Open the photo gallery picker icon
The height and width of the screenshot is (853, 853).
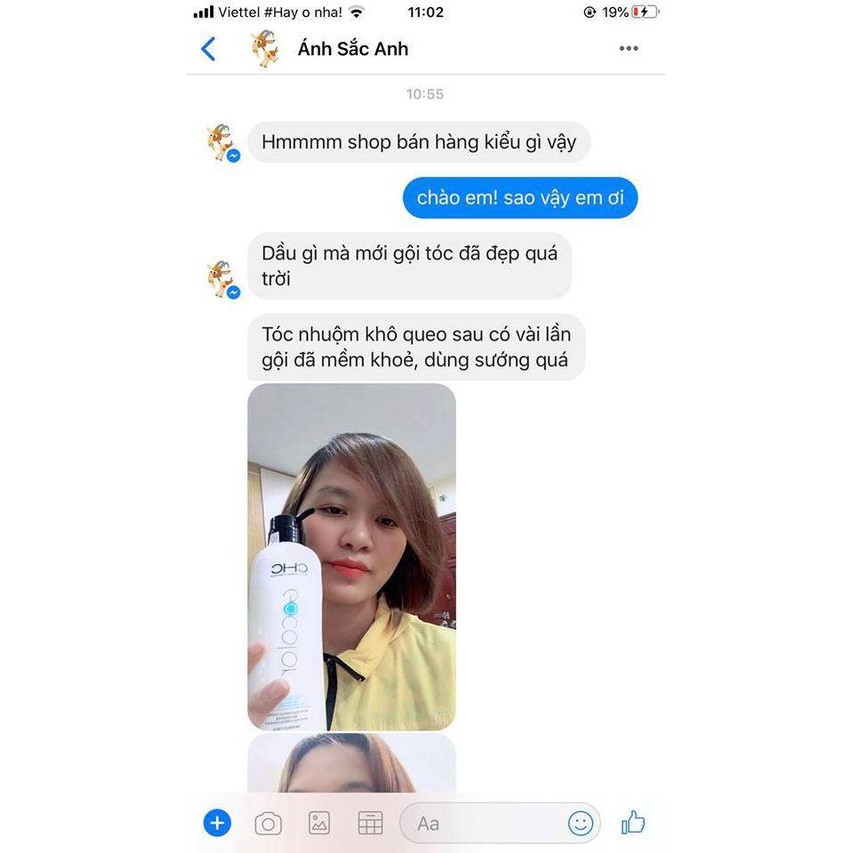click(319, 823)
